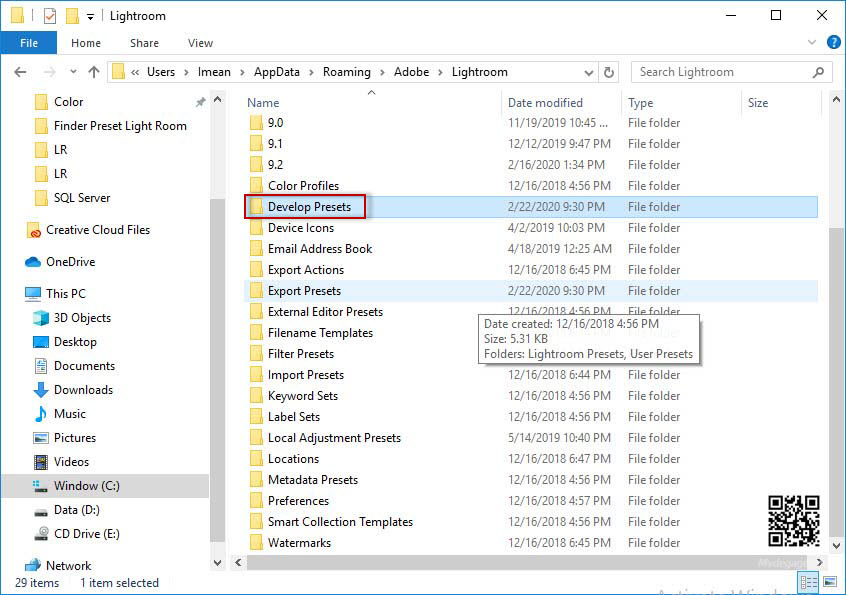Click the New Folder icon in title bar

[x=72, y=16]
